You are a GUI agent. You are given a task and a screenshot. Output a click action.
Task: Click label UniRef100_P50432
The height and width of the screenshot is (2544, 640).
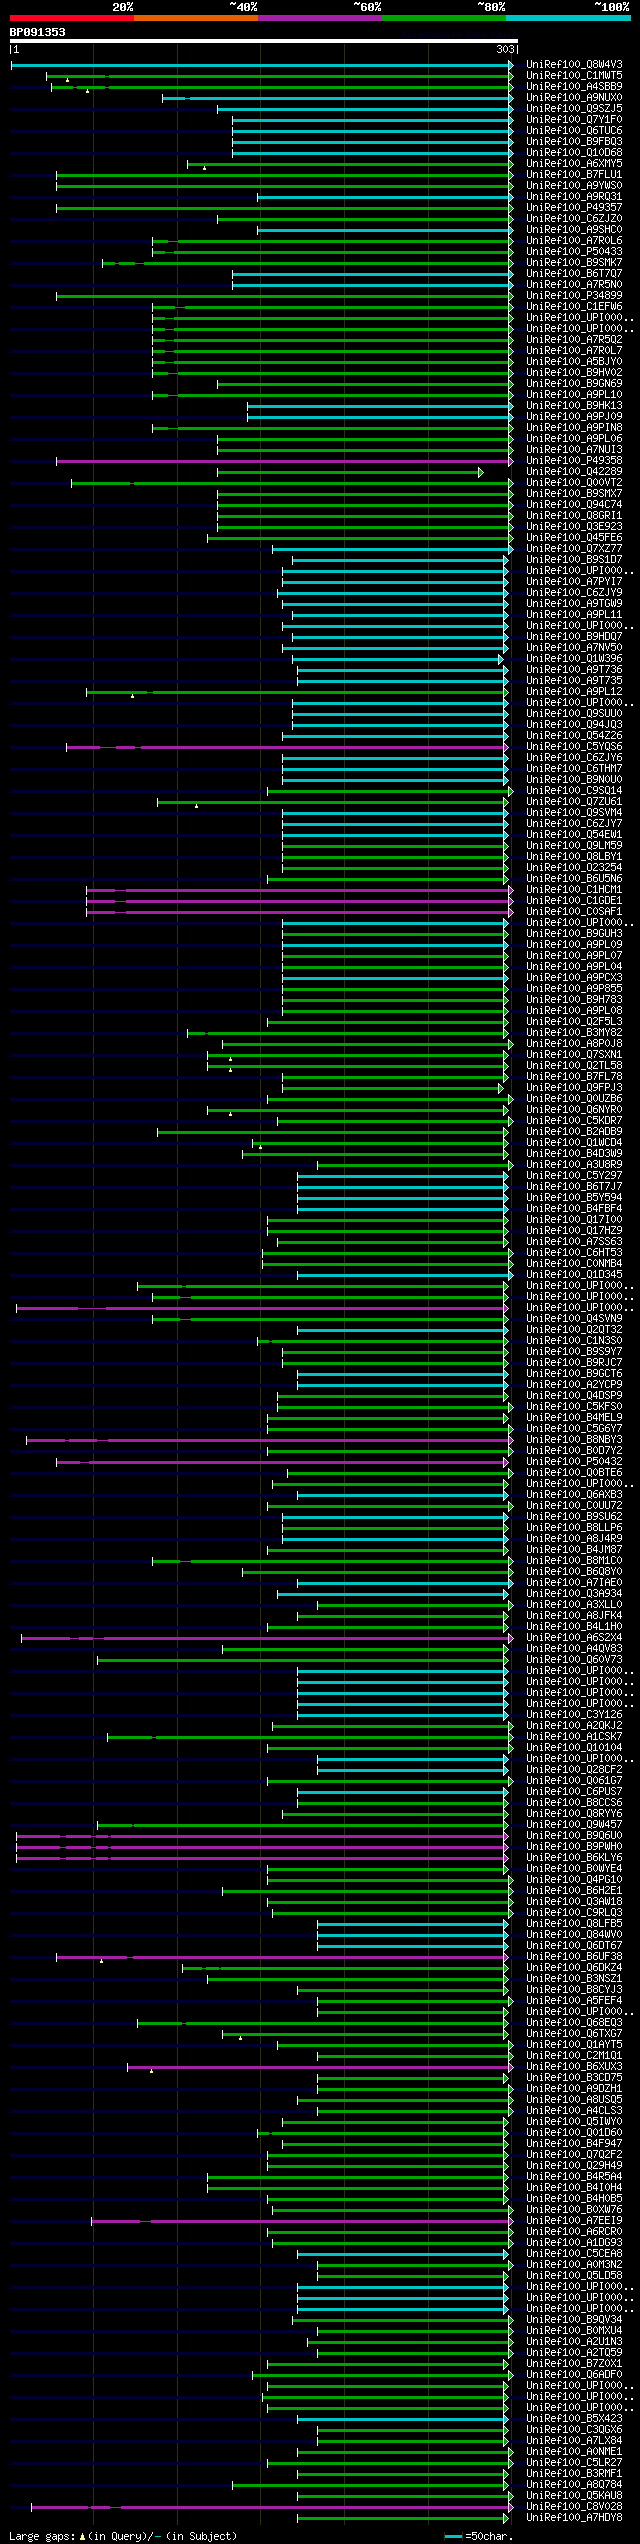tap(574, 1462)
